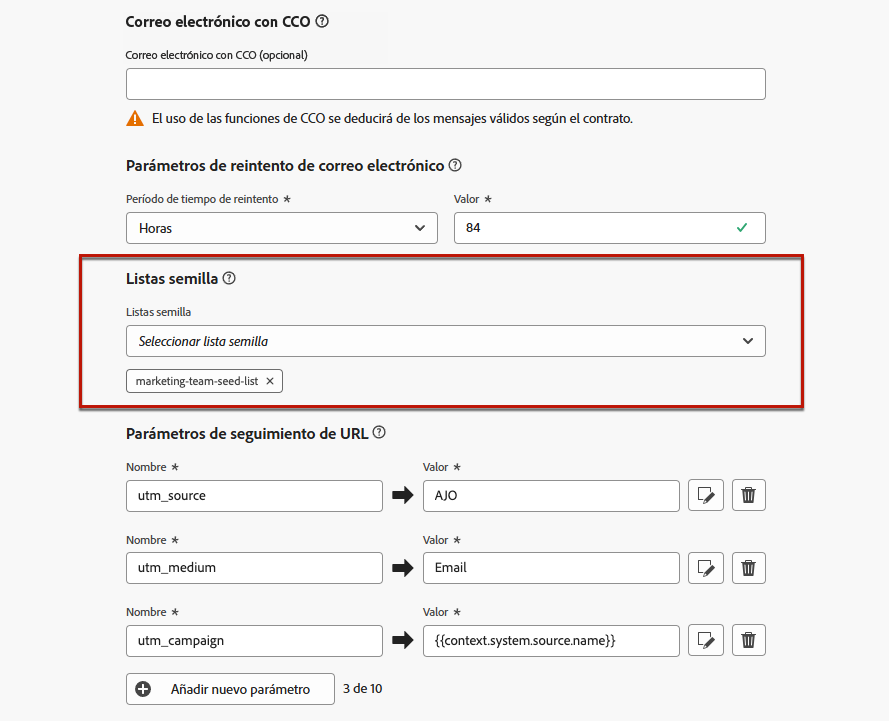Viewport: 889px width, 721px height.
Task: Click the Valor field containing AJO
Action: click(551, 496)
